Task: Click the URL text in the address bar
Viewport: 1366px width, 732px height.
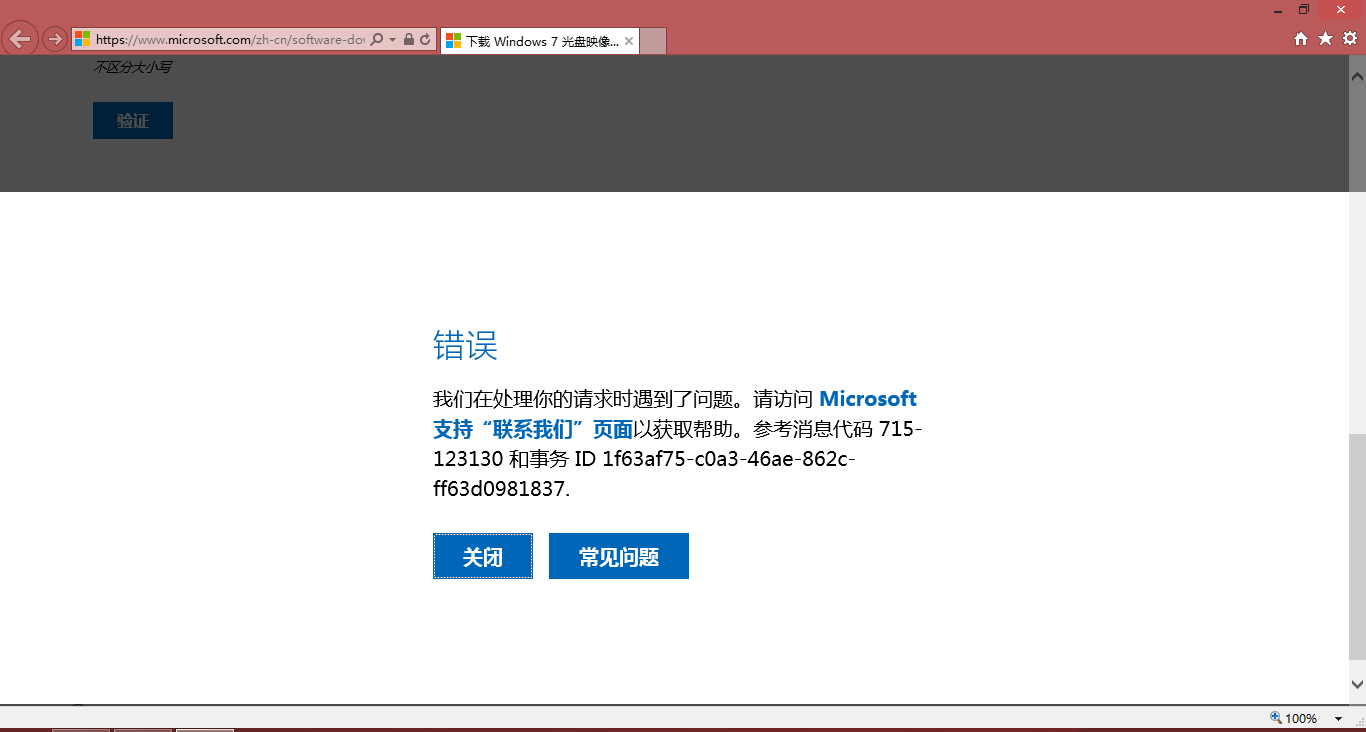Action: tap(230, 40)
